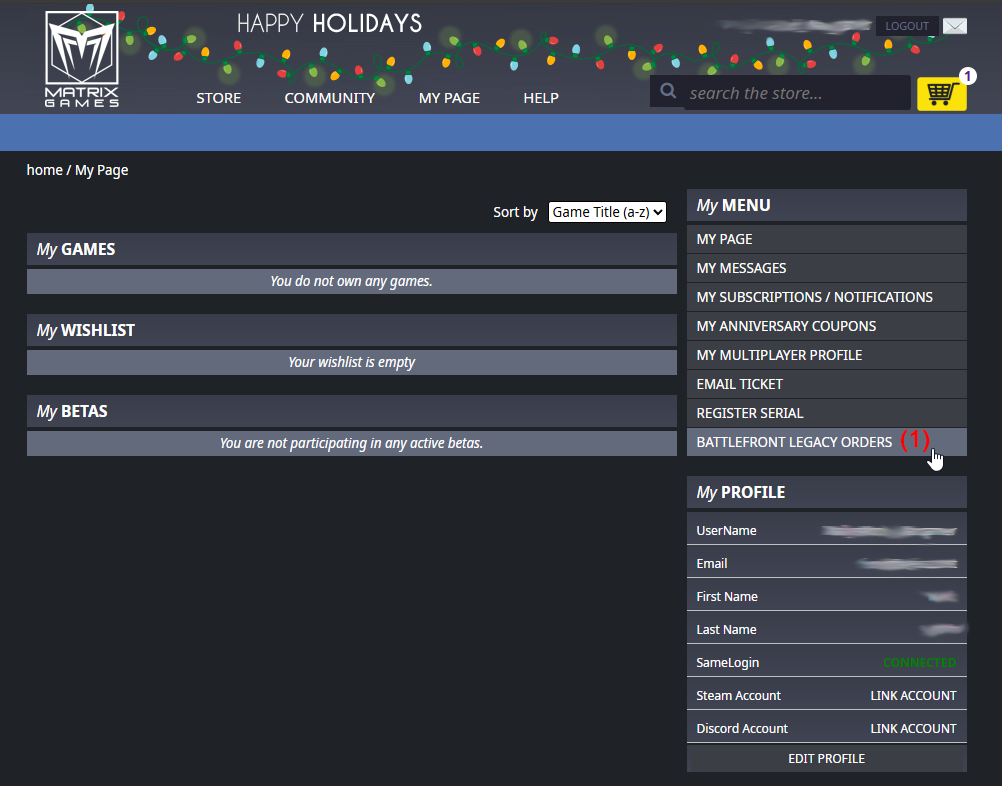
Task: Open EMAIL TICKET
Action: [826, 384]
